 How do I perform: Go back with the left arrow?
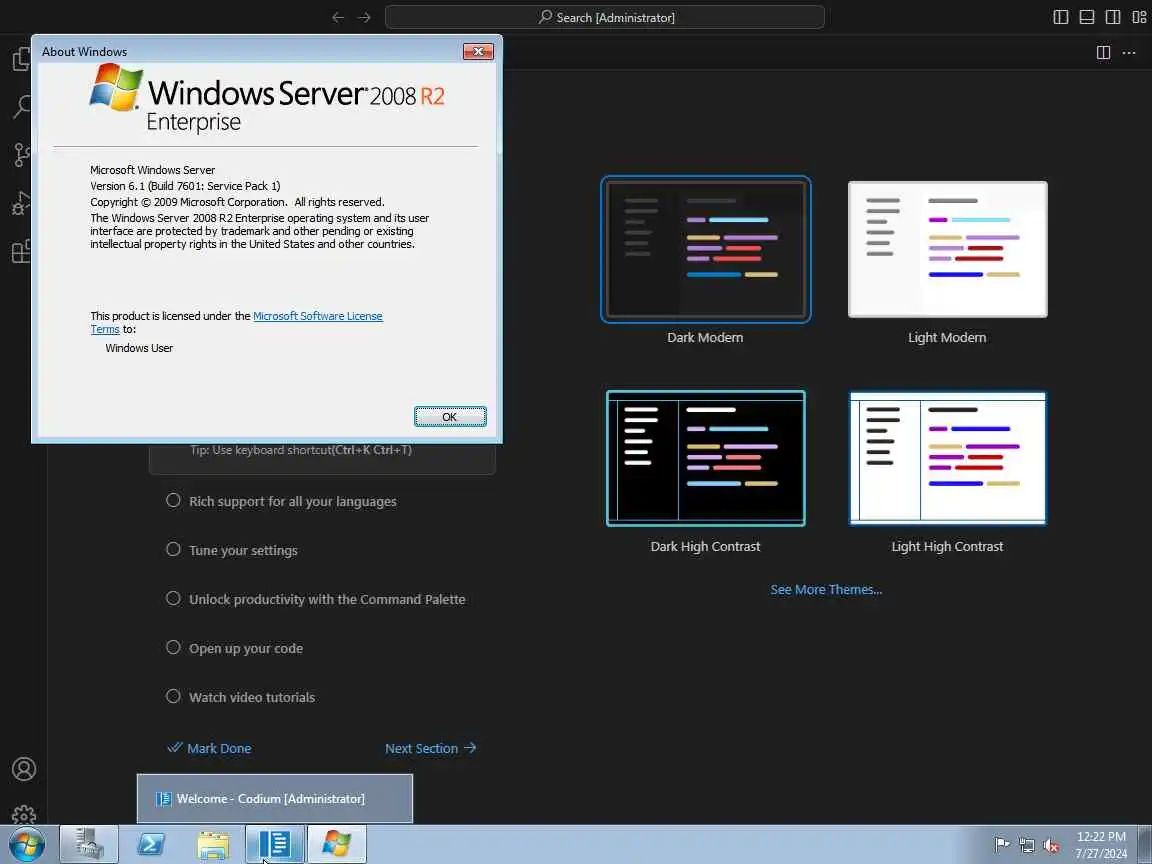(338, 17)
